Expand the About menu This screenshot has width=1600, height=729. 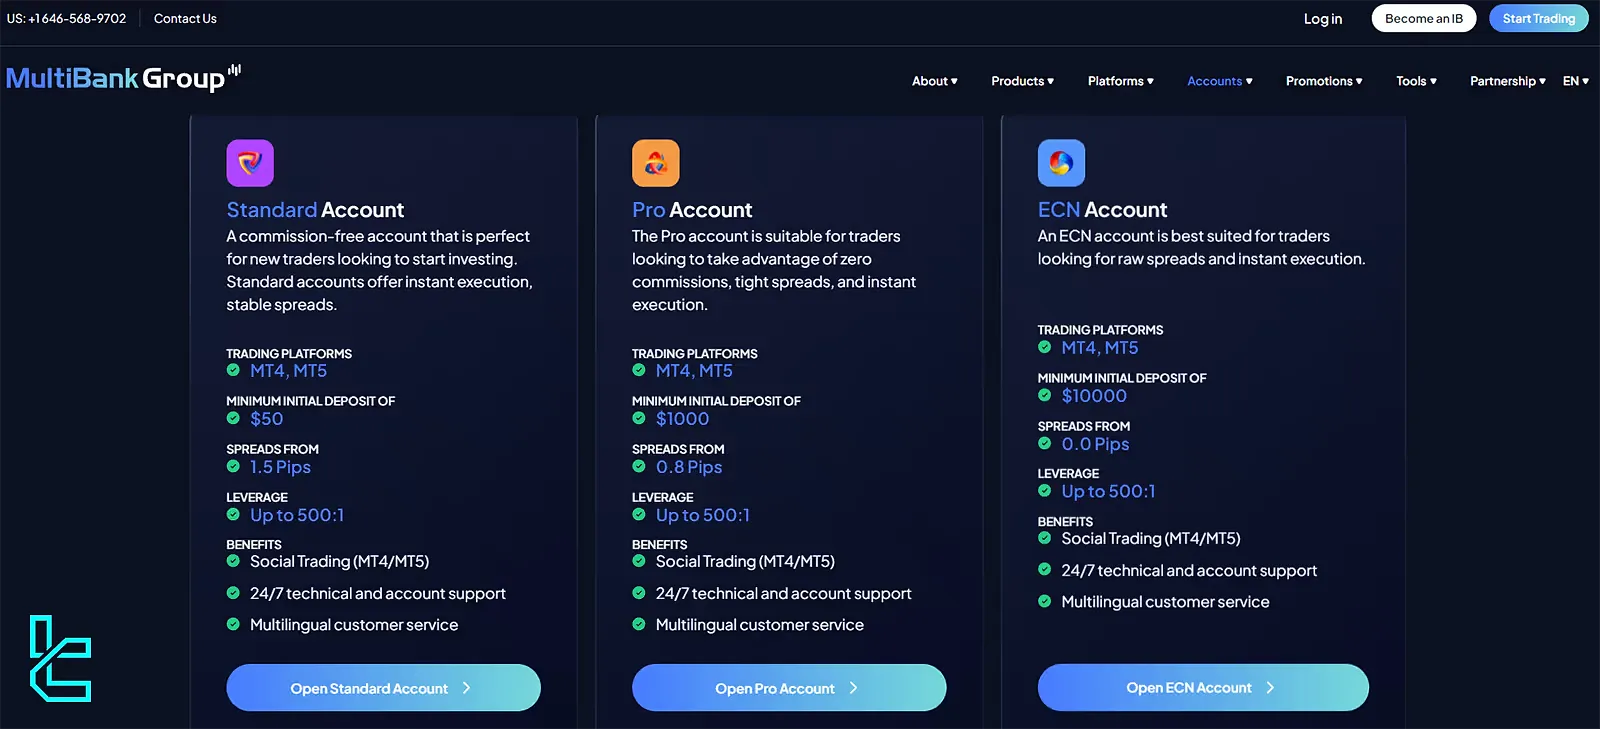tap(934, 81)
